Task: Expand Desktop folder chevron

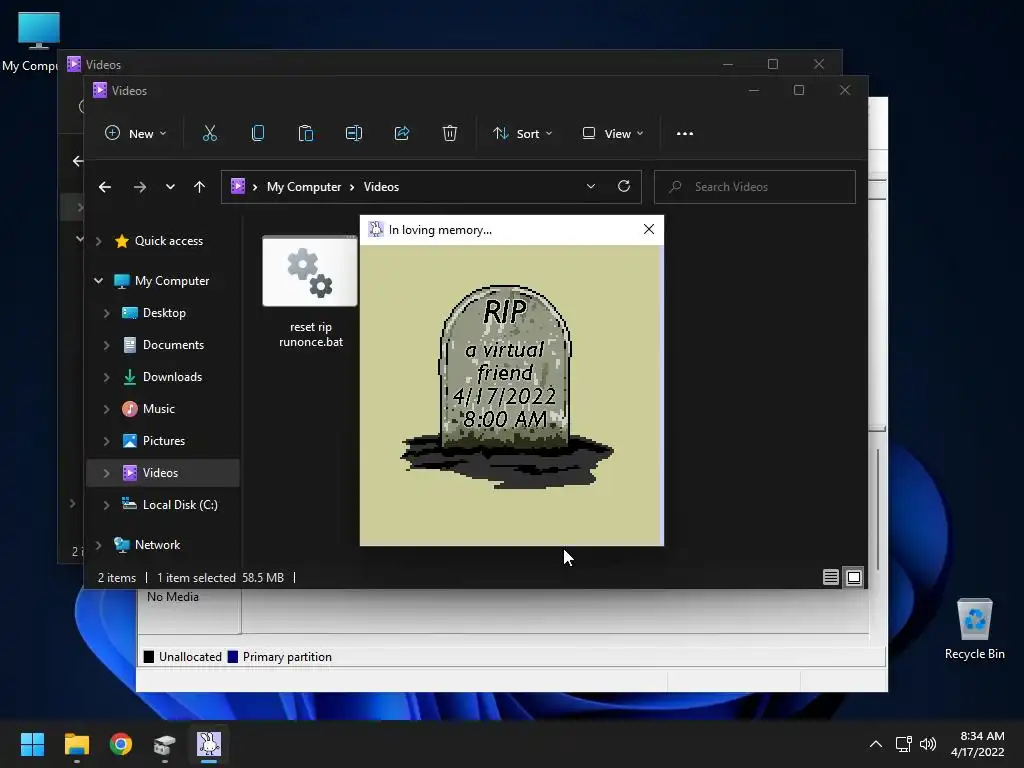Action: click(106, 313)
